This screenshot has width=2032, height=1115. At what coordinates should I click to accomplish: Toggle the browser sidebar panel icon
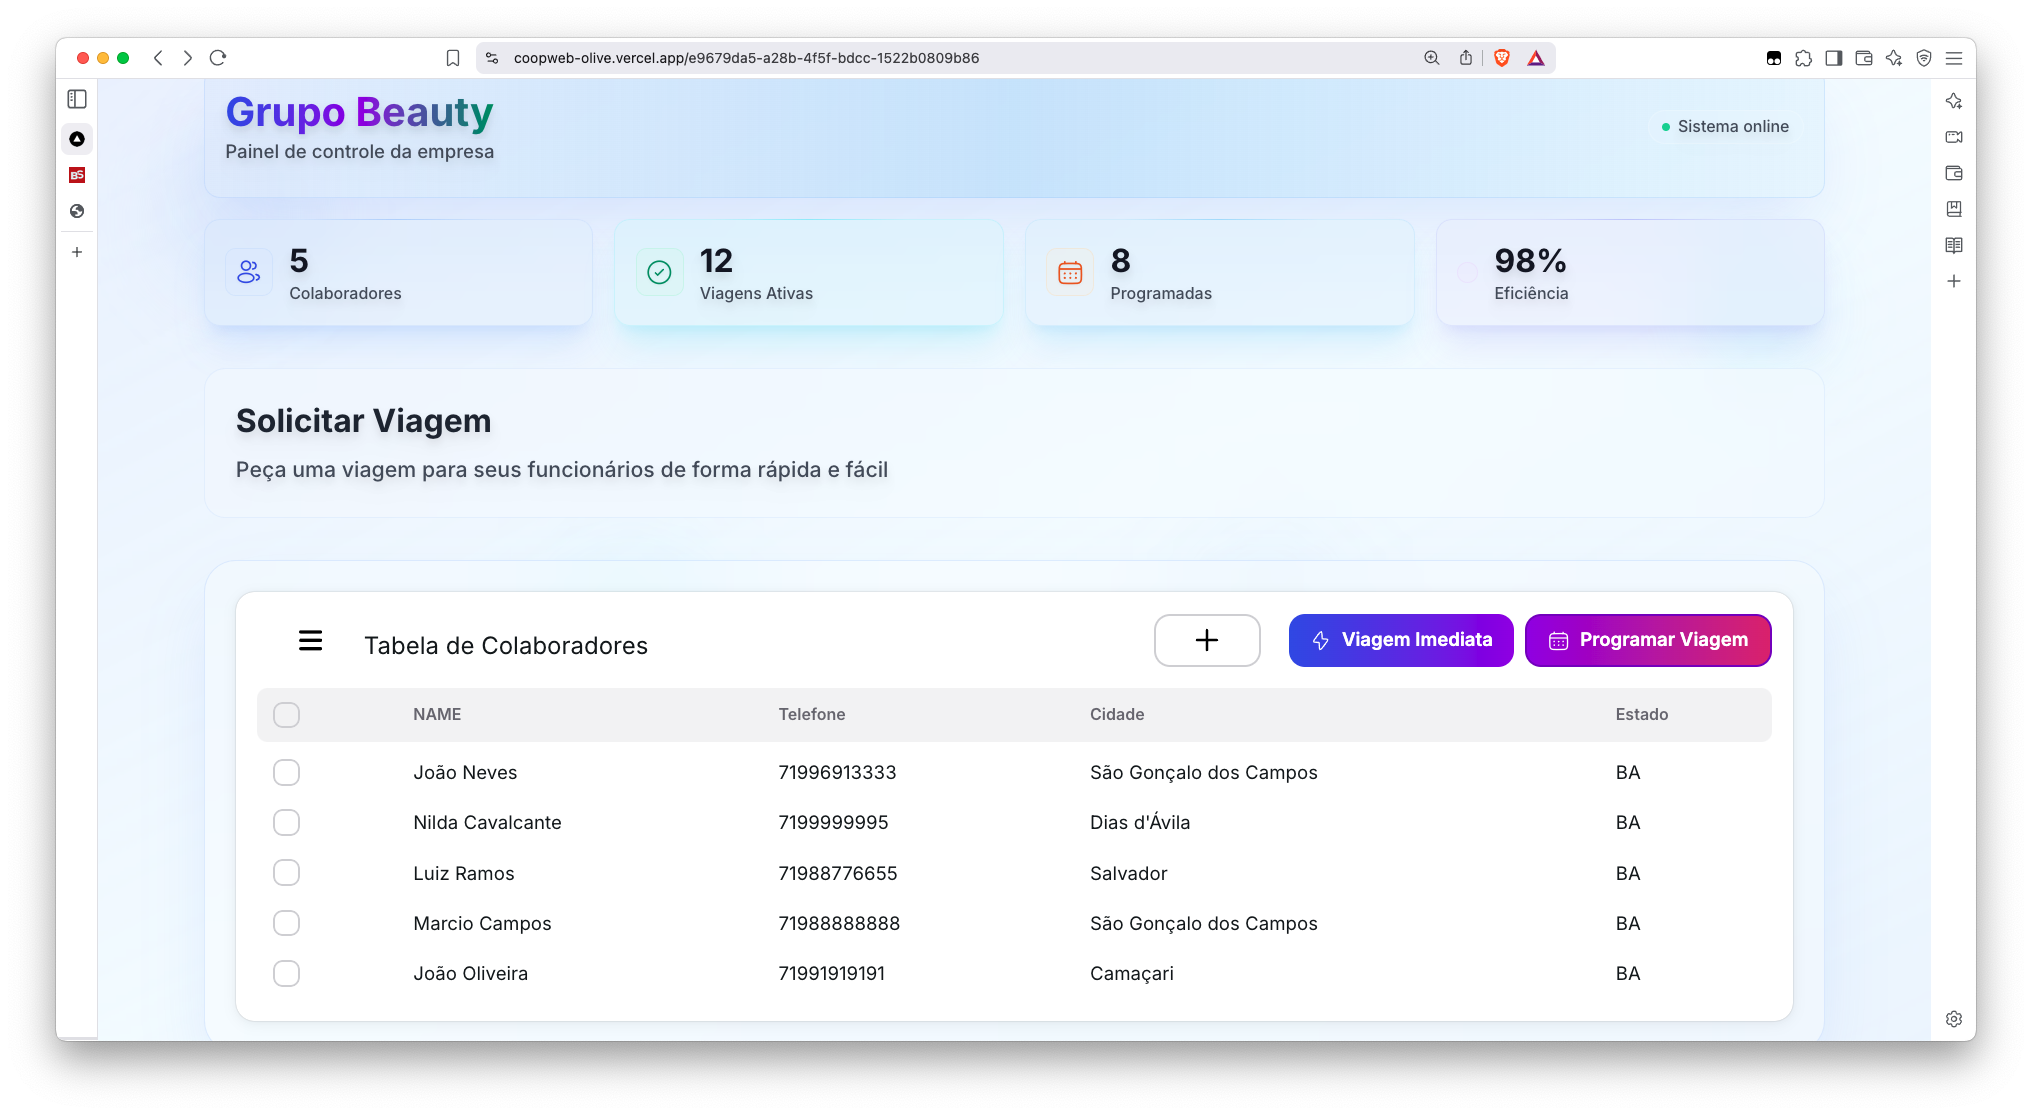point(1833,58)
